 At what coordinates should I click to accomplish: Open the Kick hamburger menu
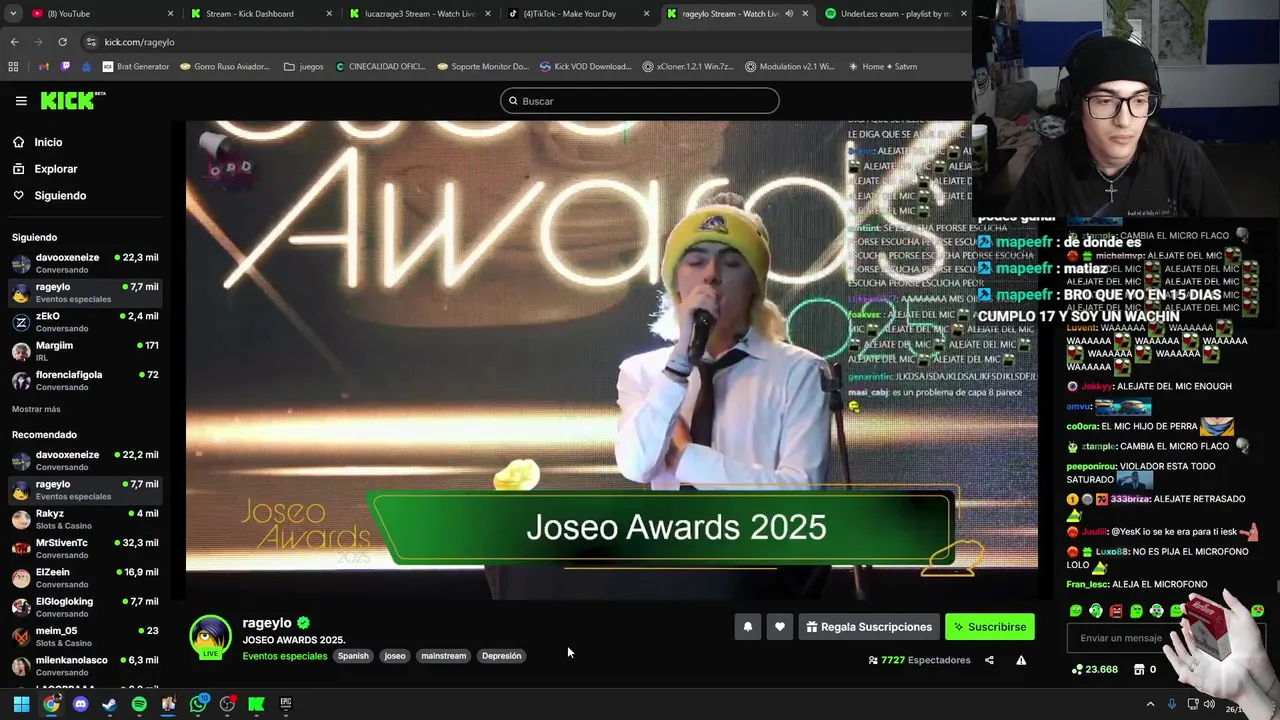click(x=21, y=101)
